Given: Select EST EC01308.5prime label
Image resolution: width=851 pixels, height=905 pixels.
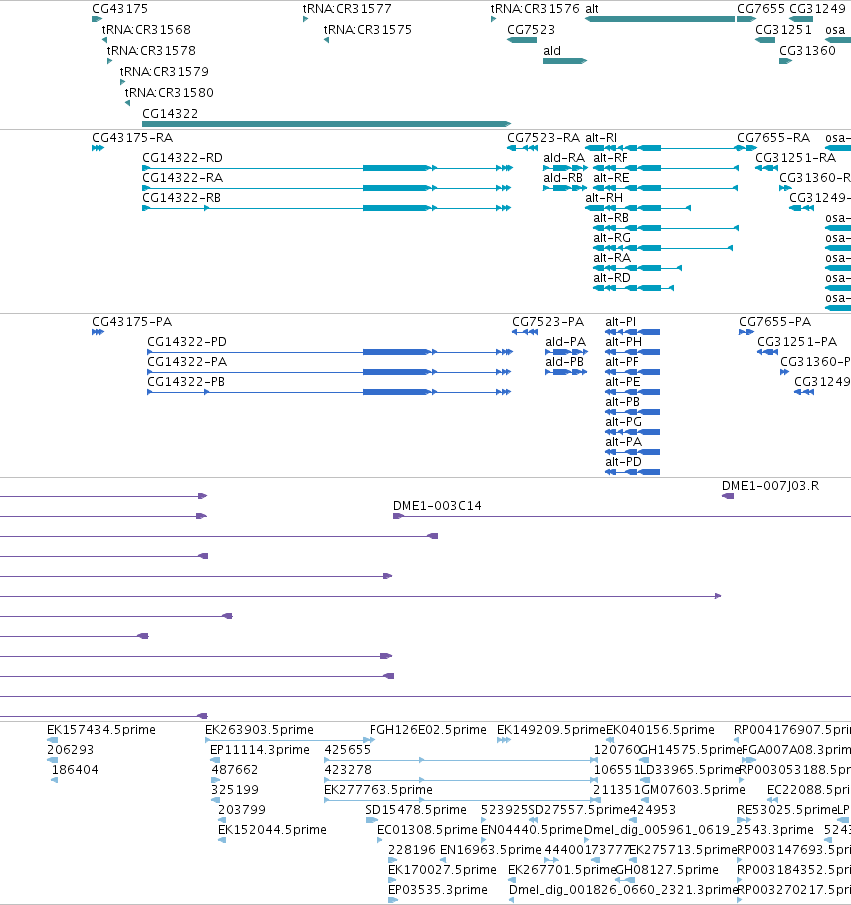Looking at the screenshot, I should point(427,830).
